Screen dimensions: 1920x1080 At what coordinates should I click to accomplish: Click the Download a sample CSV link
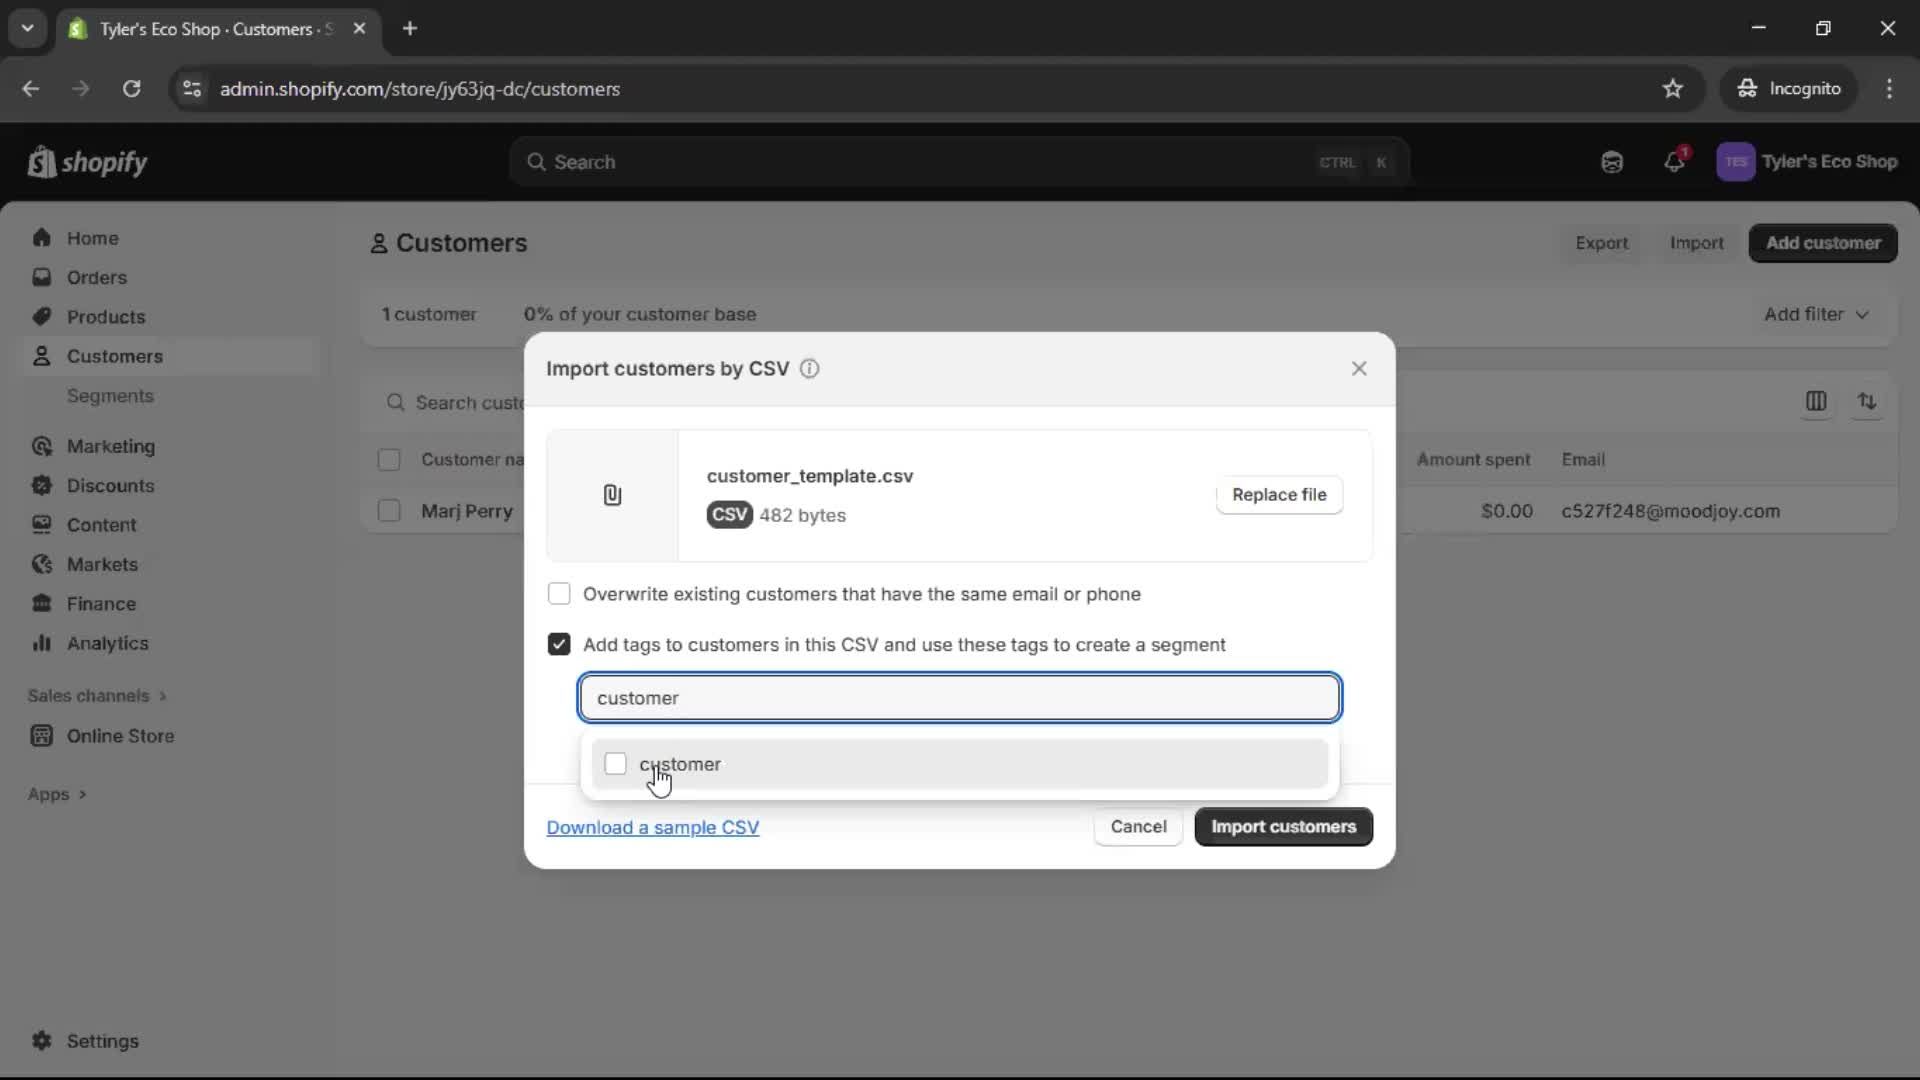click(652, 827)
